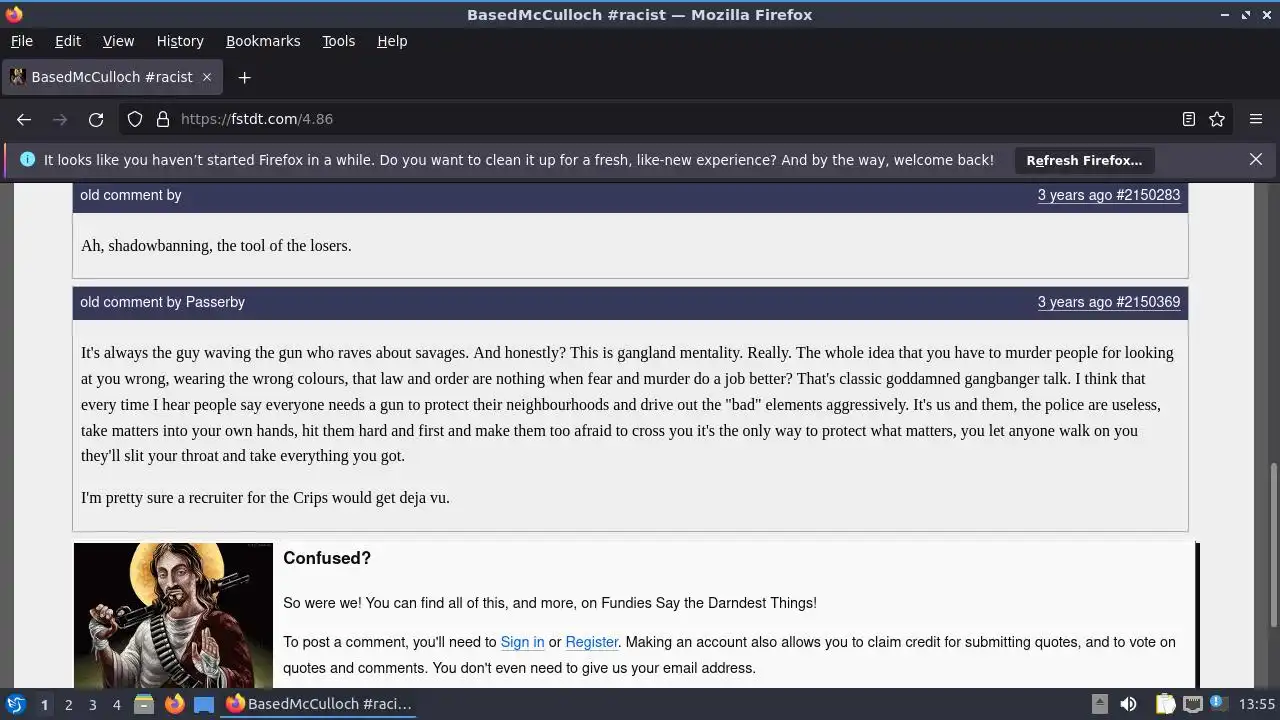Image resolution: width=1280 pixels, height=720 pixels.
Task: Open the application launcher menu in taskbar
Action: pyautogui.click(x=15, y=704)
